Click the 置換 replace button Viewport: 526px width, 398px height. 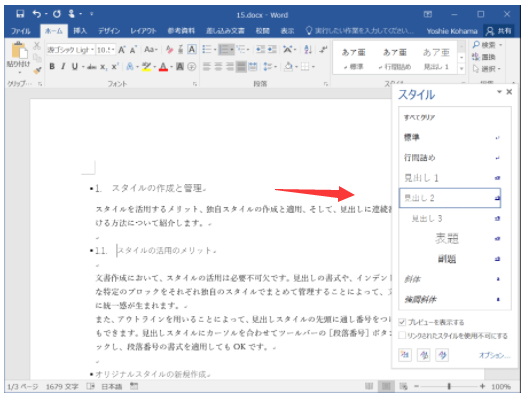[x=484, y=57]
